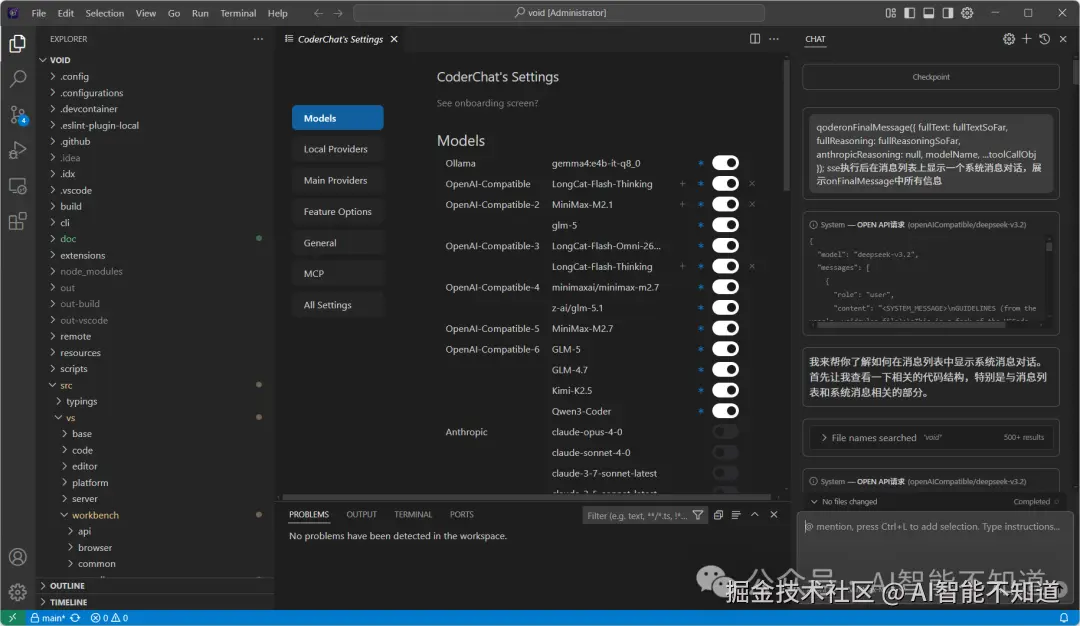Toggle the minimaxai/minimax-m2.7 switch
Image resolution: width=1080 pixels, height=626 pixels.
(725, 286)
